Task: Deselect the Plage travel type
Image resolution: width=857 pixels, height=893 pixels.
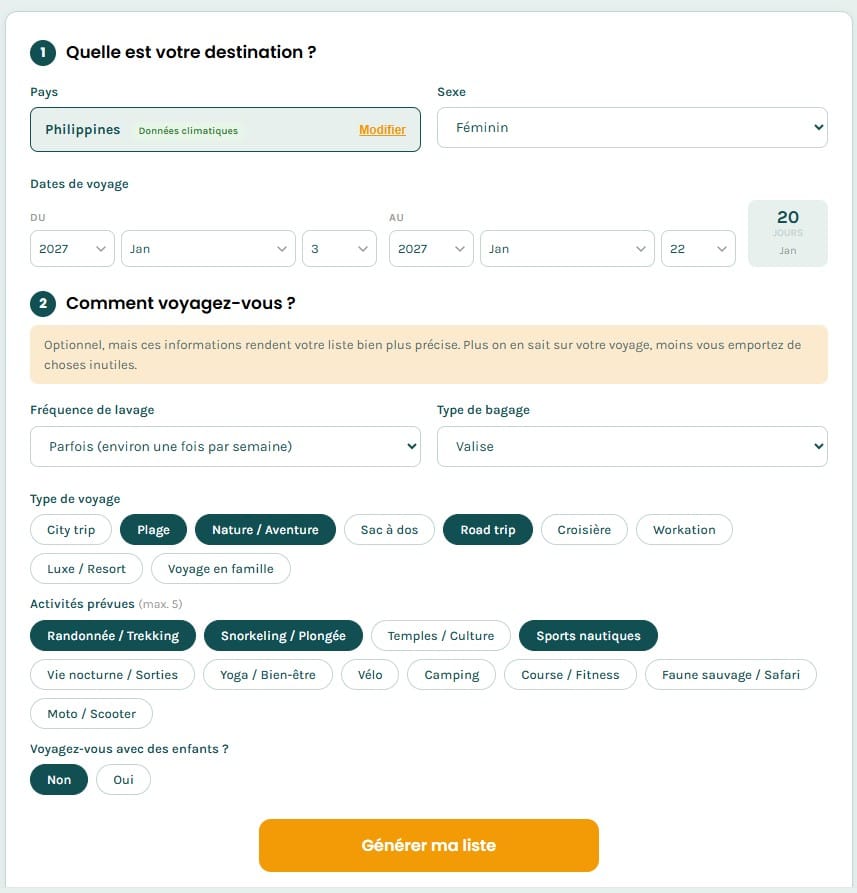Action: 153,529
